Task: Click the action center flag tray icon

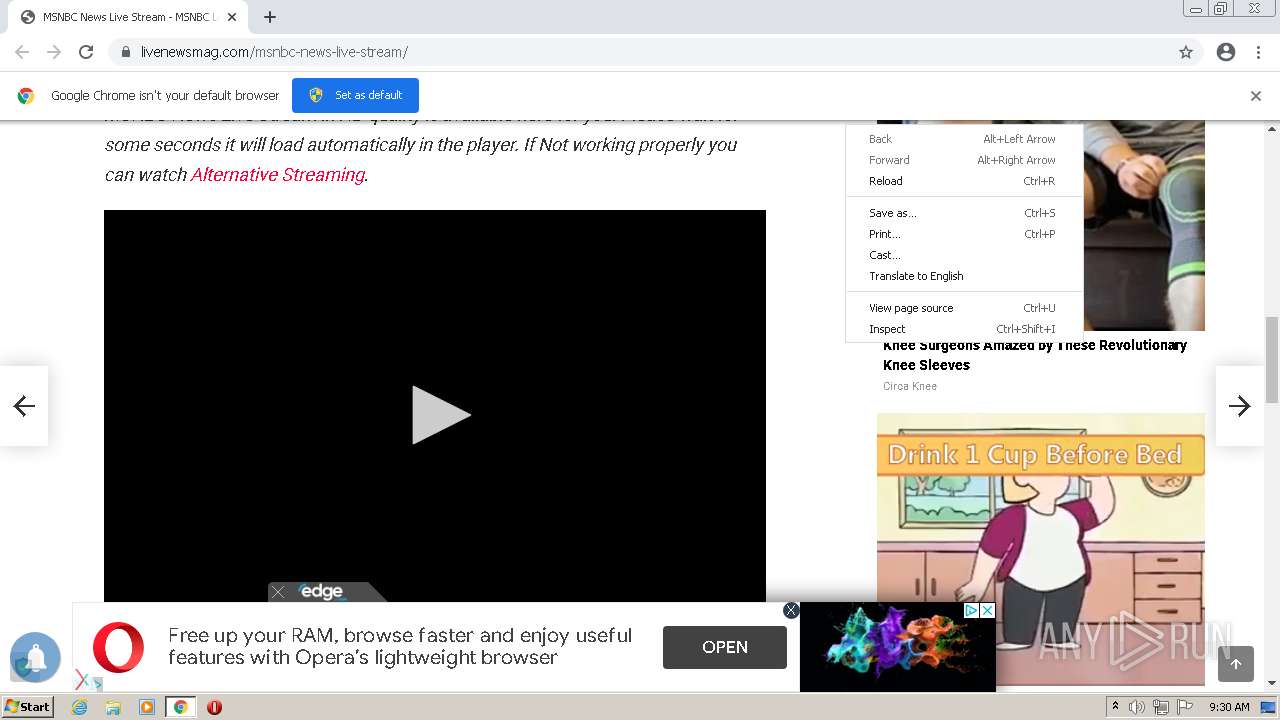Action: click(1185, 707)
